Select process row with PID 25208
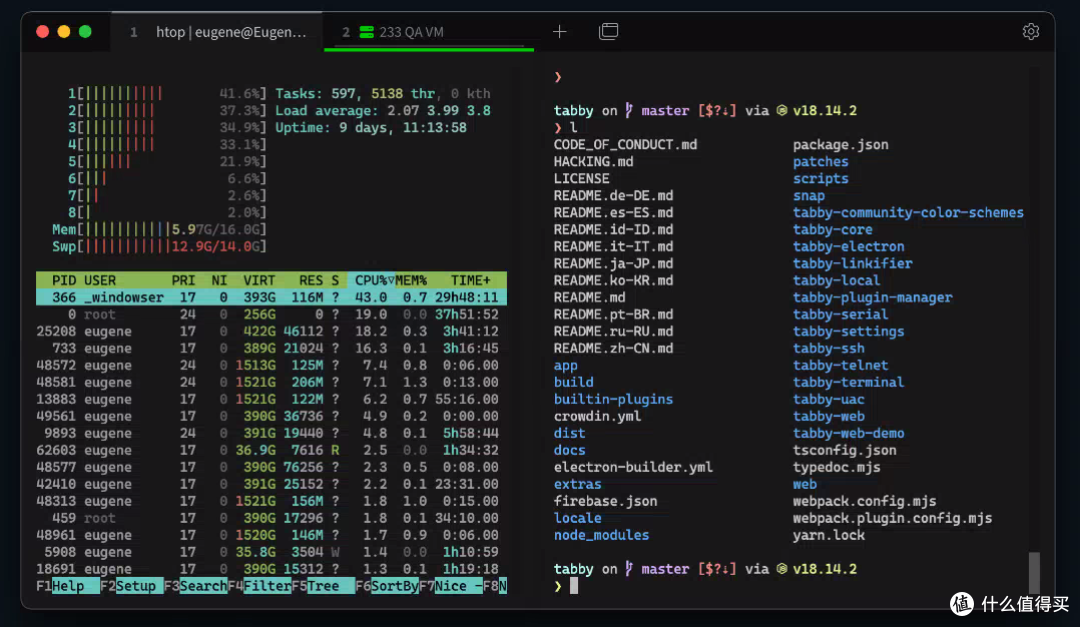The height and width of the screenshot is (627, 1080). 271,331
